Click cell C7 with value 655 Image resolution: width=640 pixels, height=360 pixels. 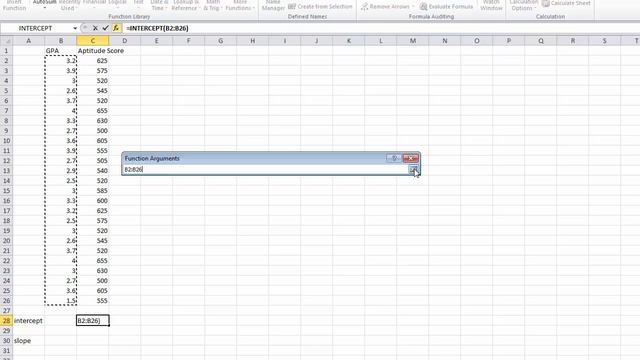[93, 111]
